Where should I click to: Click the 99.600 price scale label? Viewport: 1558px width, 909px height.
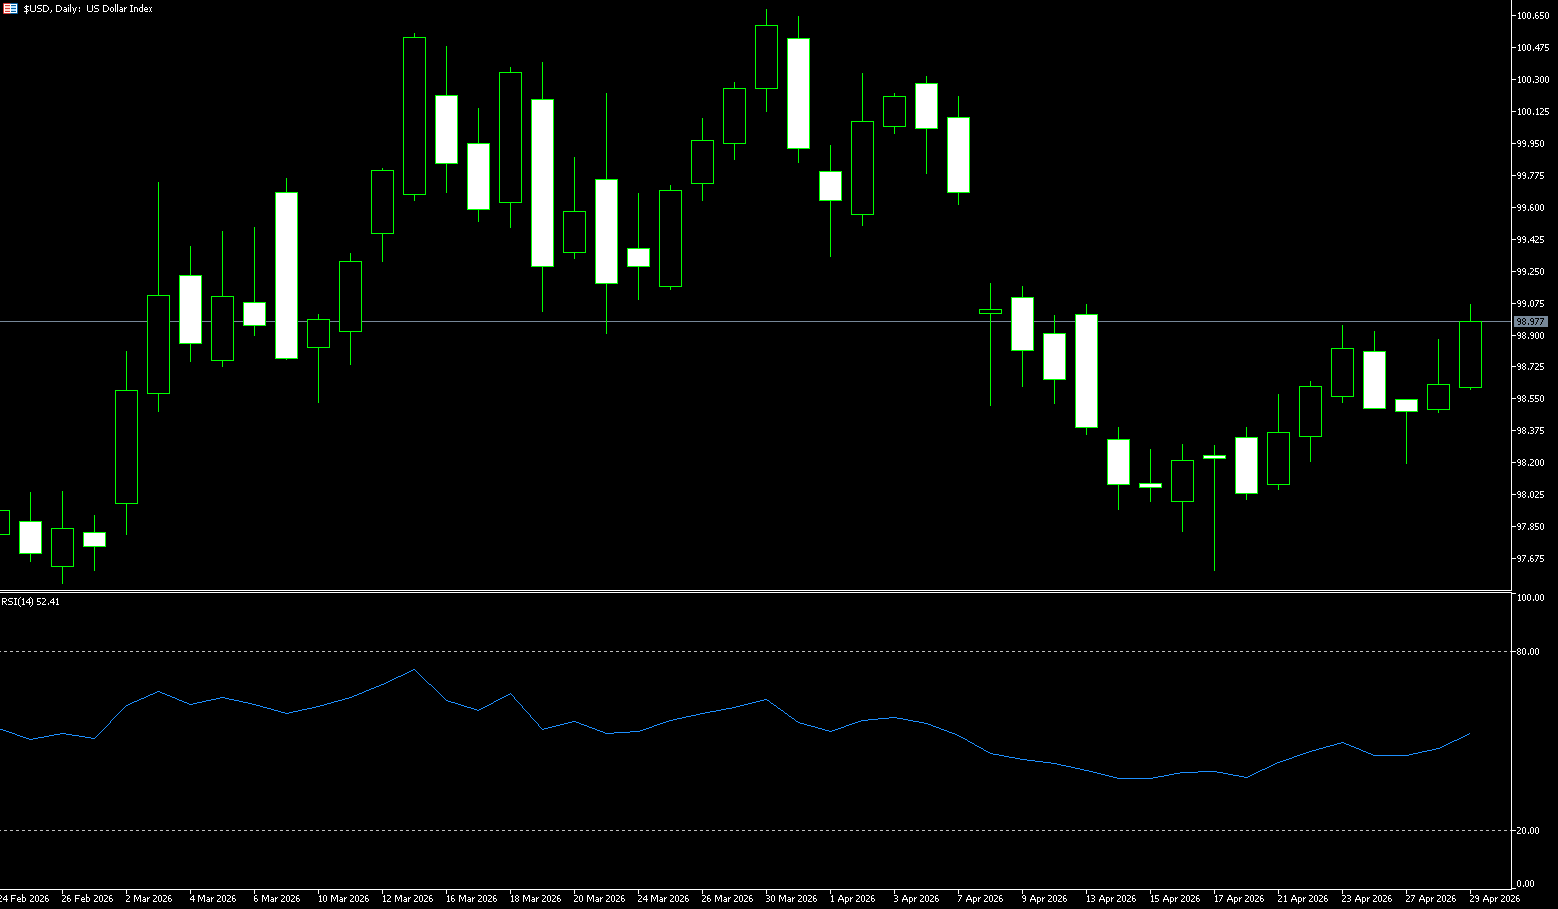click(1530, 208)
